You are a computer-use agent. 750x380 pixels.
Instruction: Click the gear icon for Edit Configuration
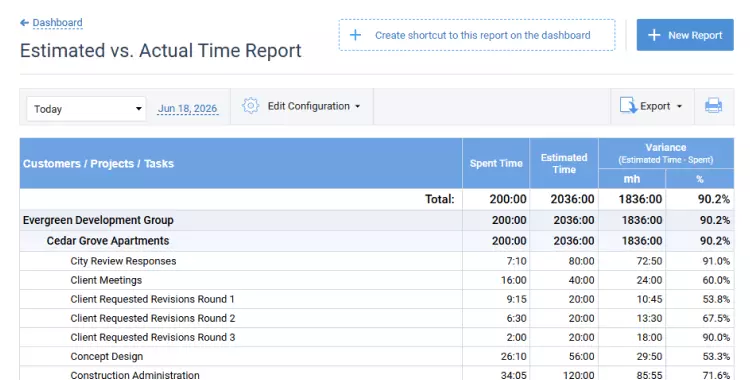(250, 106)
